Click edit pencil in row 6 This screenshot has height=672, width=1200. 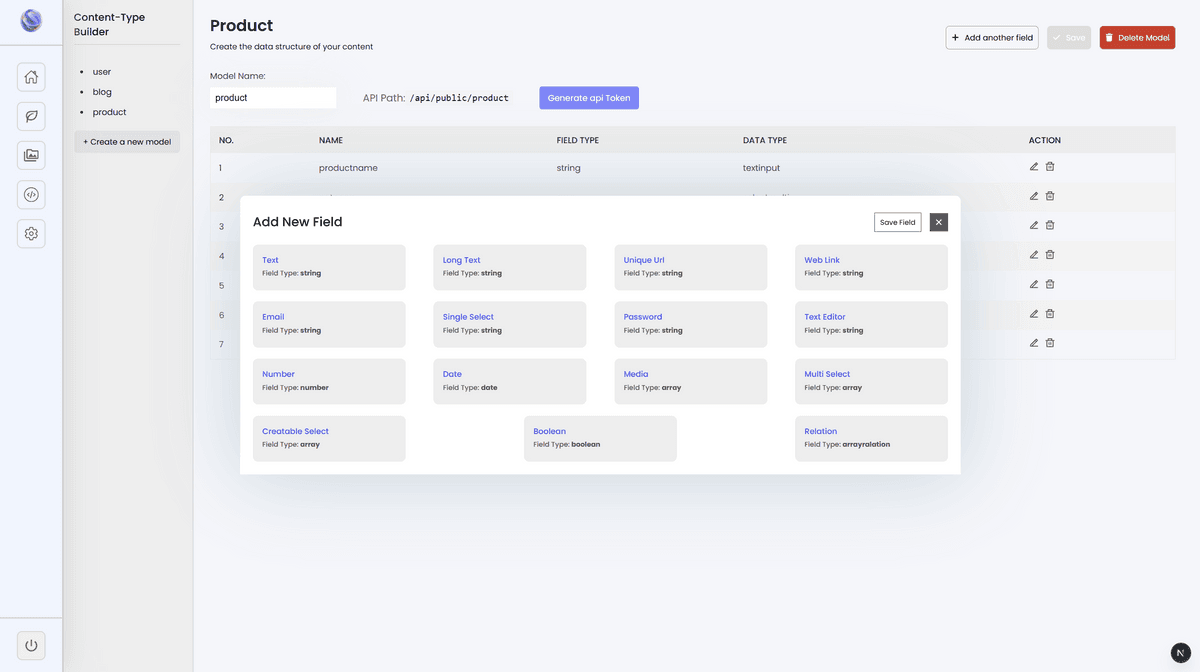pos(1034,313)
